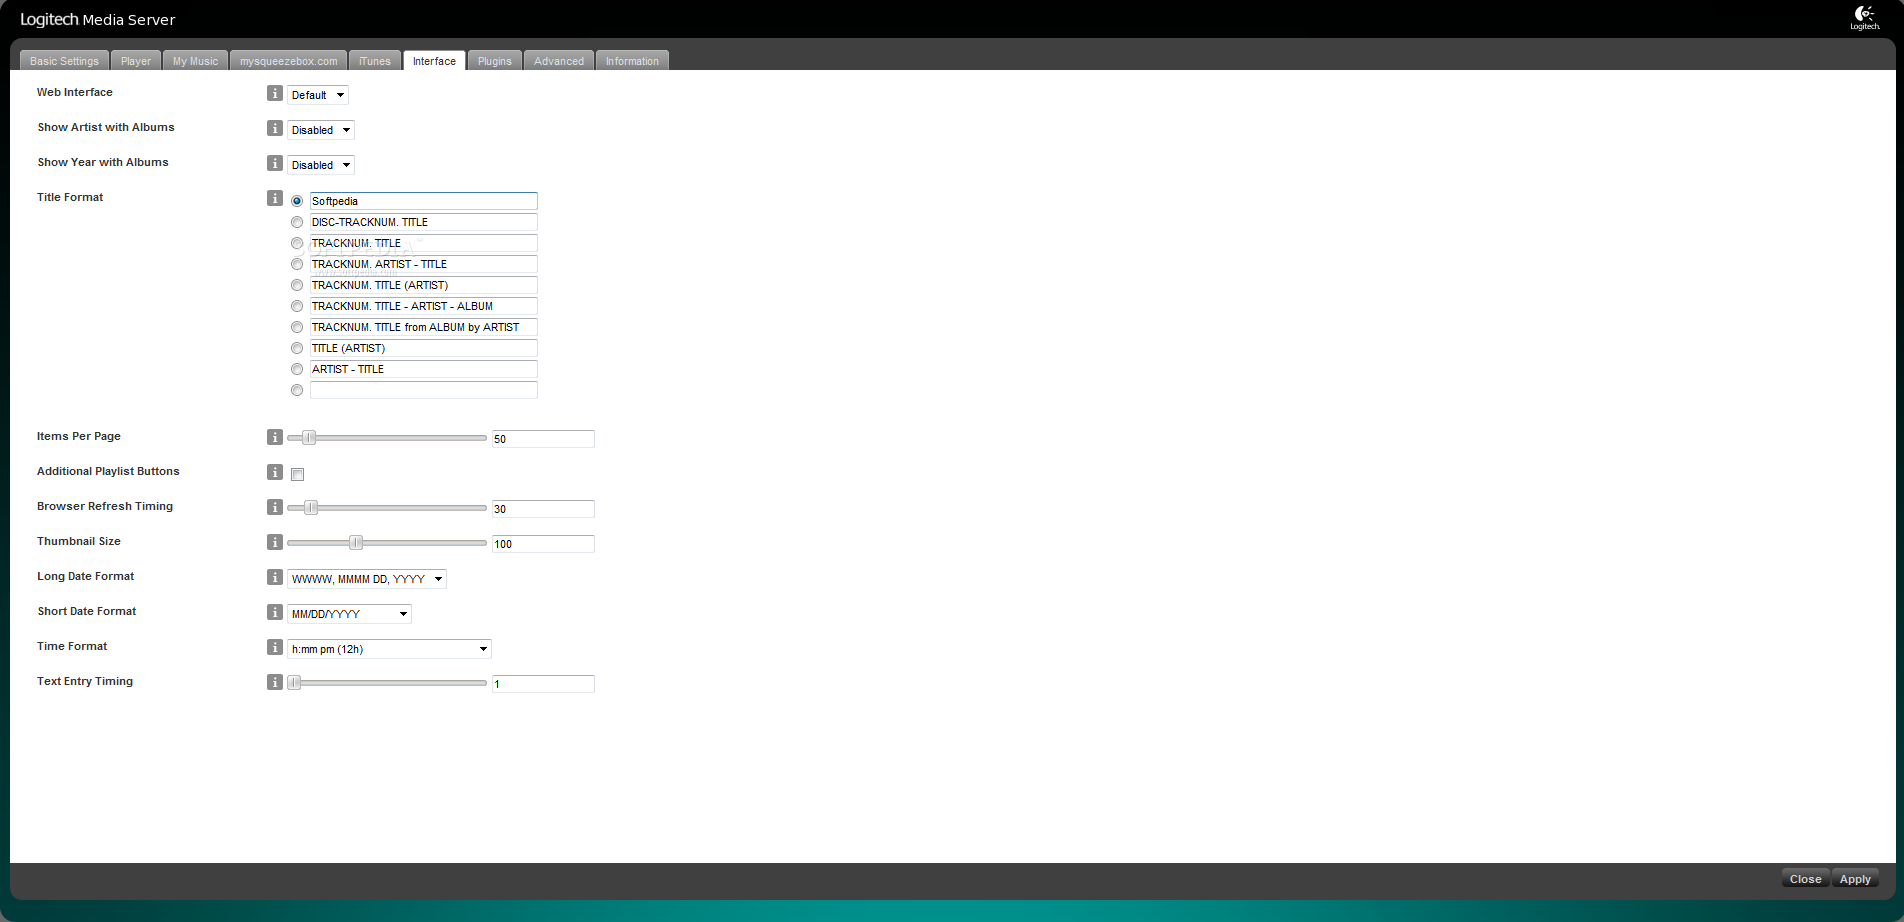
Task: Click the Thumbnail Size slider handle
Action: [355, 543]
